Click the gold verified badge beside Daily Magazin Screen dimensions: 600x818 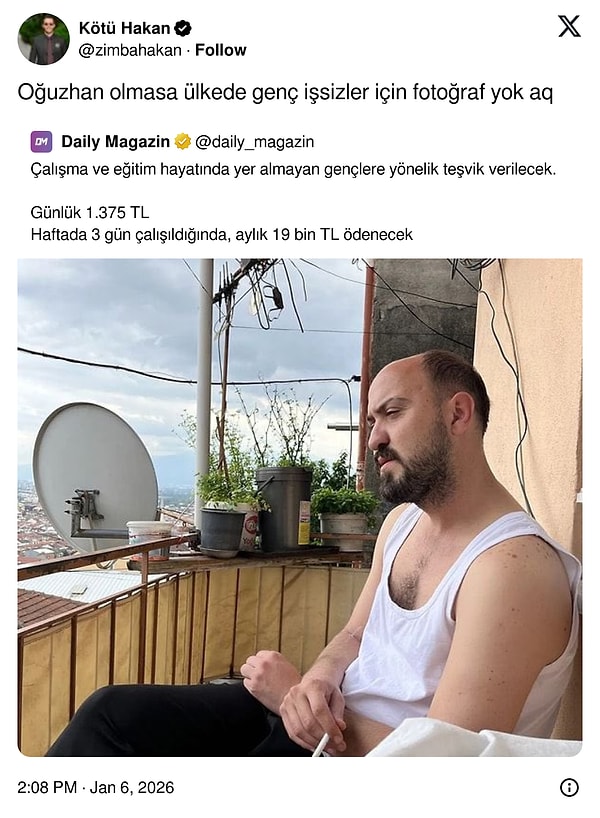[x=183, y=141]
